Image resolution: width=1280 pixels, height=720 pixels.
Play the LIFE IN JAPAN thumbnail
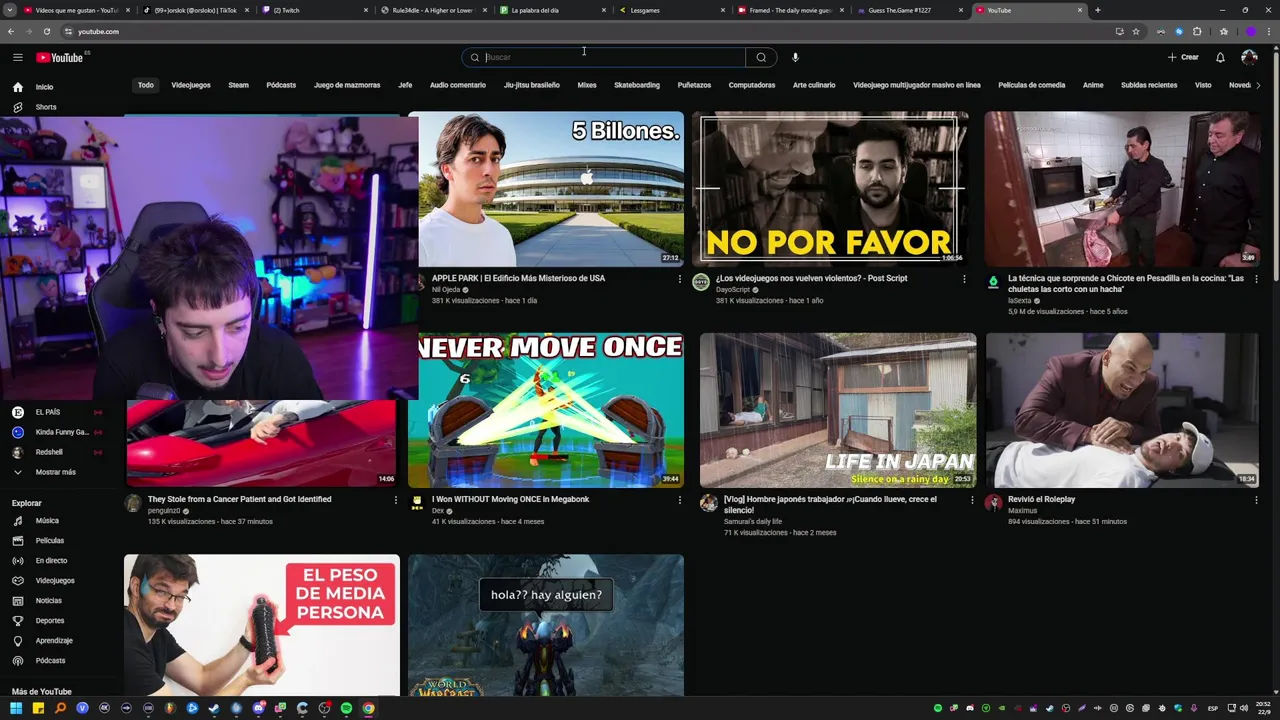[x=838, y=410]
